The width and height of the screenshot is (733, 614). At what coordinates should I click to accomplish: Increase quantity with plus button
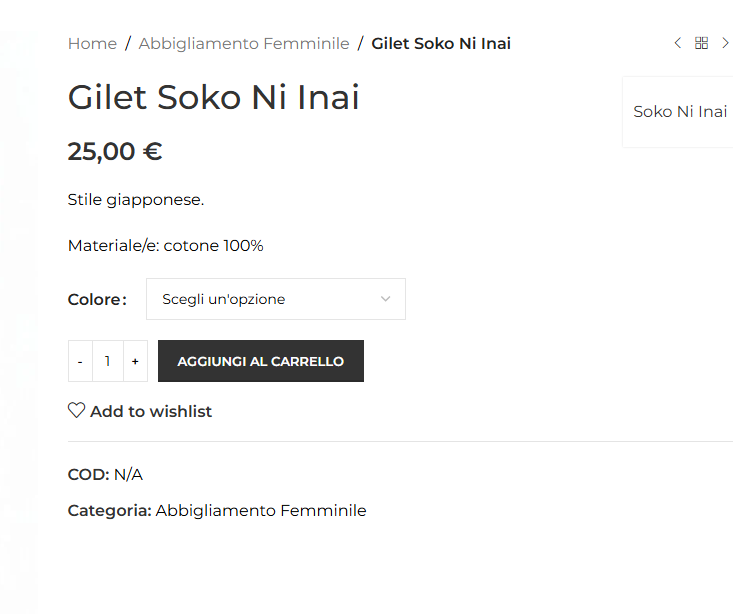tap(135, 361)
